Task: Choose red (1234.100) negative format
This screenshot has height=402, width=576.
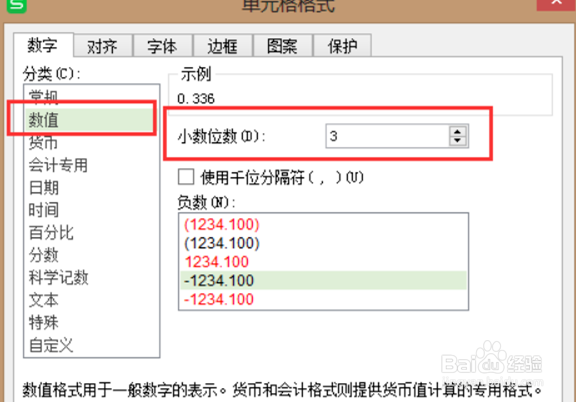Action: point(323,225)
